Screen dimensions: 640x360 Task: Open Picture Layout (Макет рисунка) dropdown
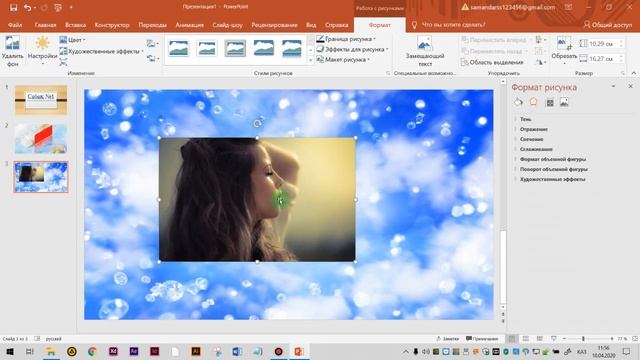343,60
